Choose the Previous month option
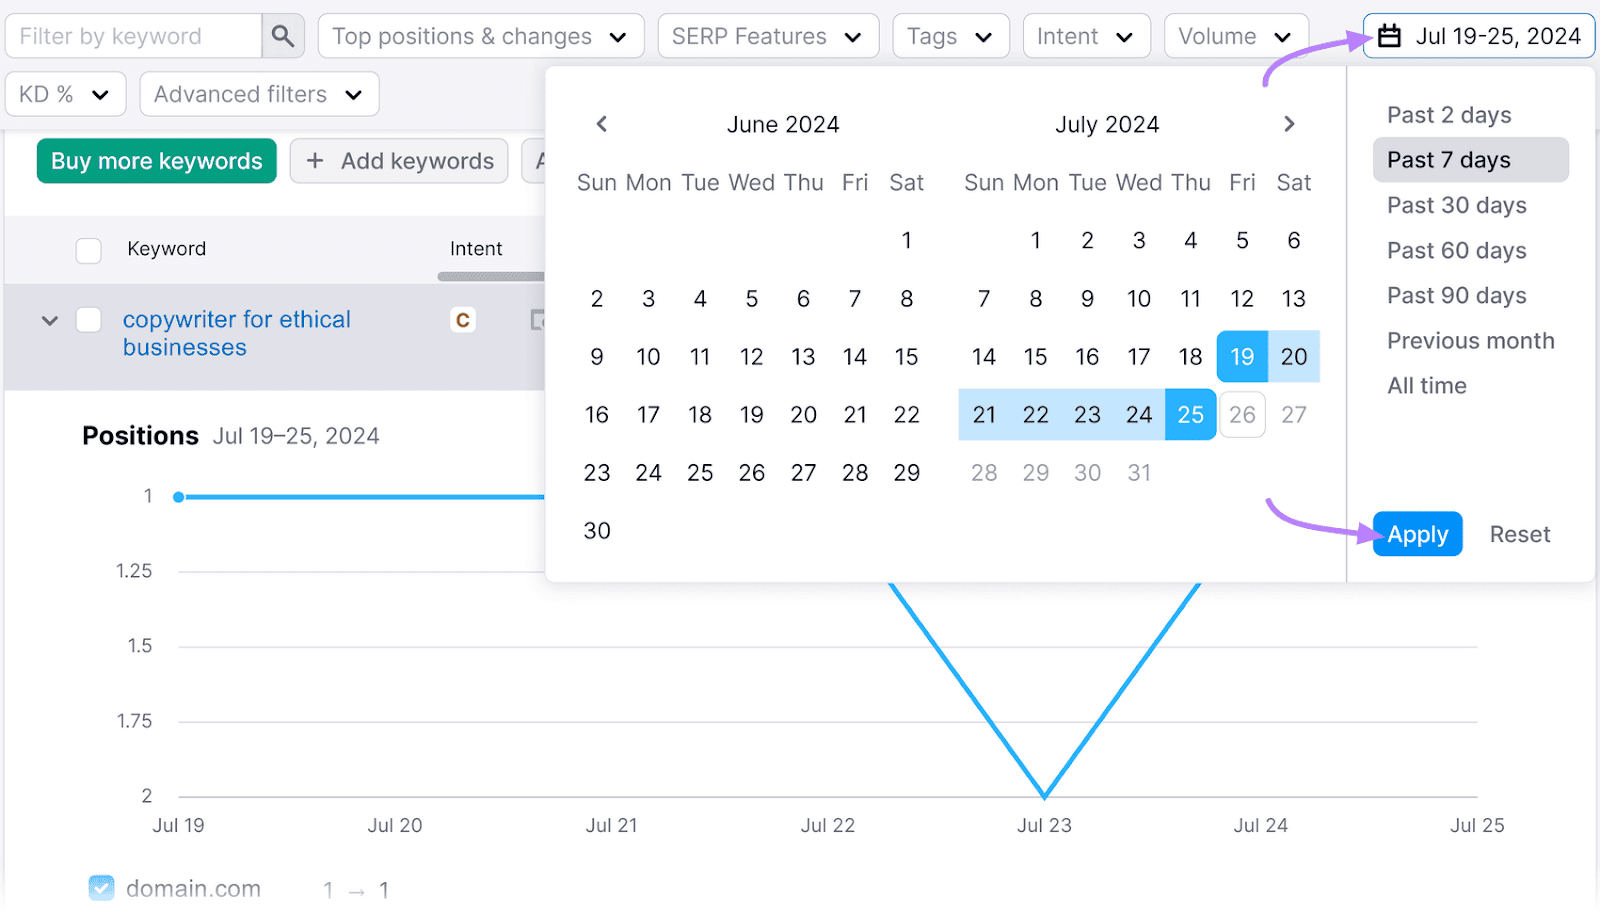This screenshot has width=1600, height=913. pyautogui.click(x=1470, y=340)
